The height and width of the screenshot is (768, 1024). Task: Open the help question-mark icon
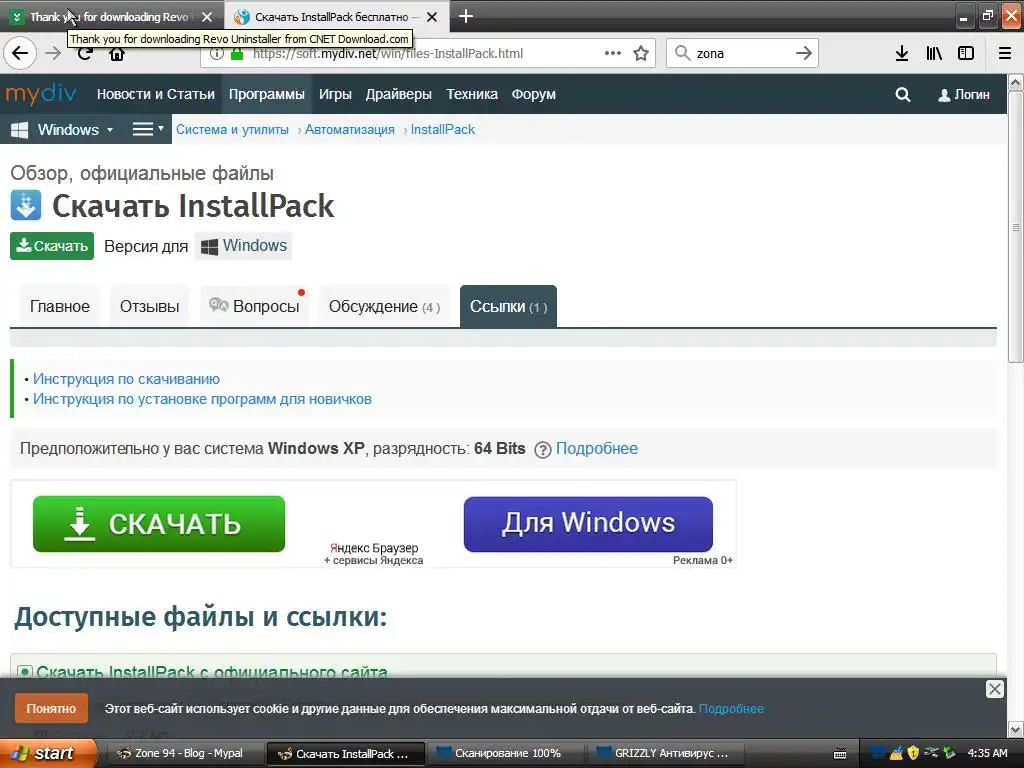click(543, 450)
